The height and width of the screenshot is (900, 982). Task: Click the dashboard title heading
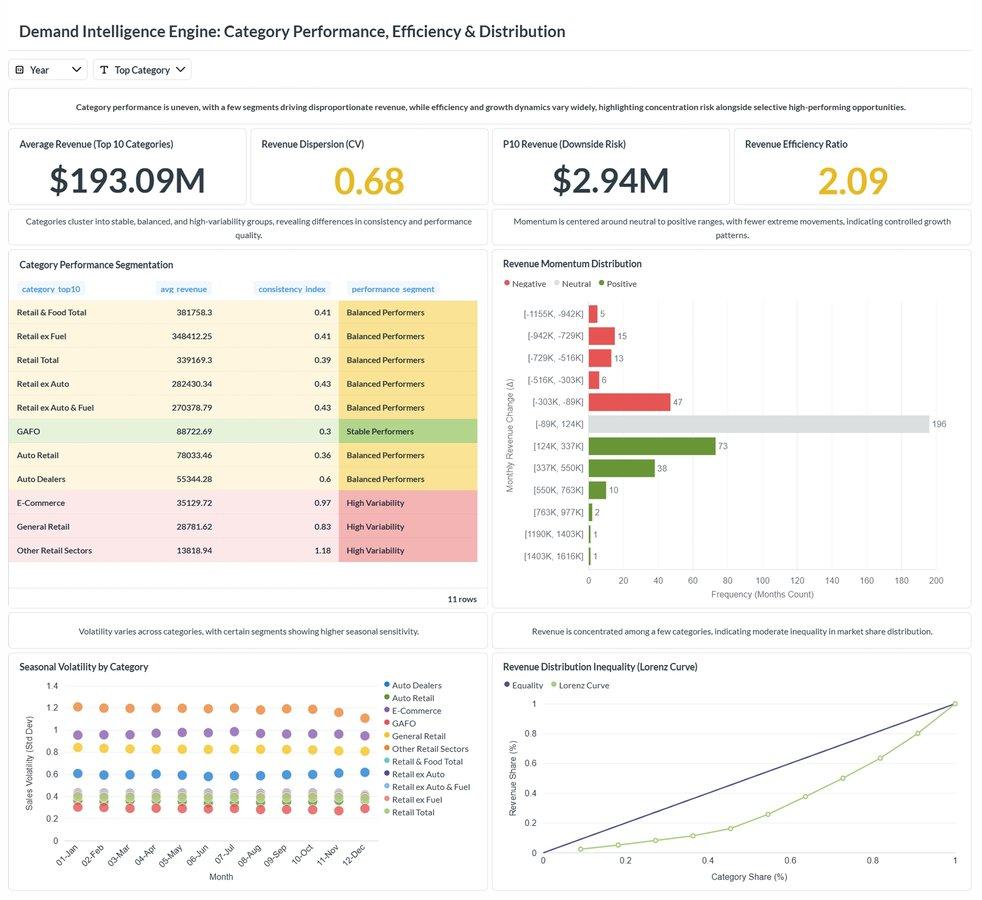292,31
